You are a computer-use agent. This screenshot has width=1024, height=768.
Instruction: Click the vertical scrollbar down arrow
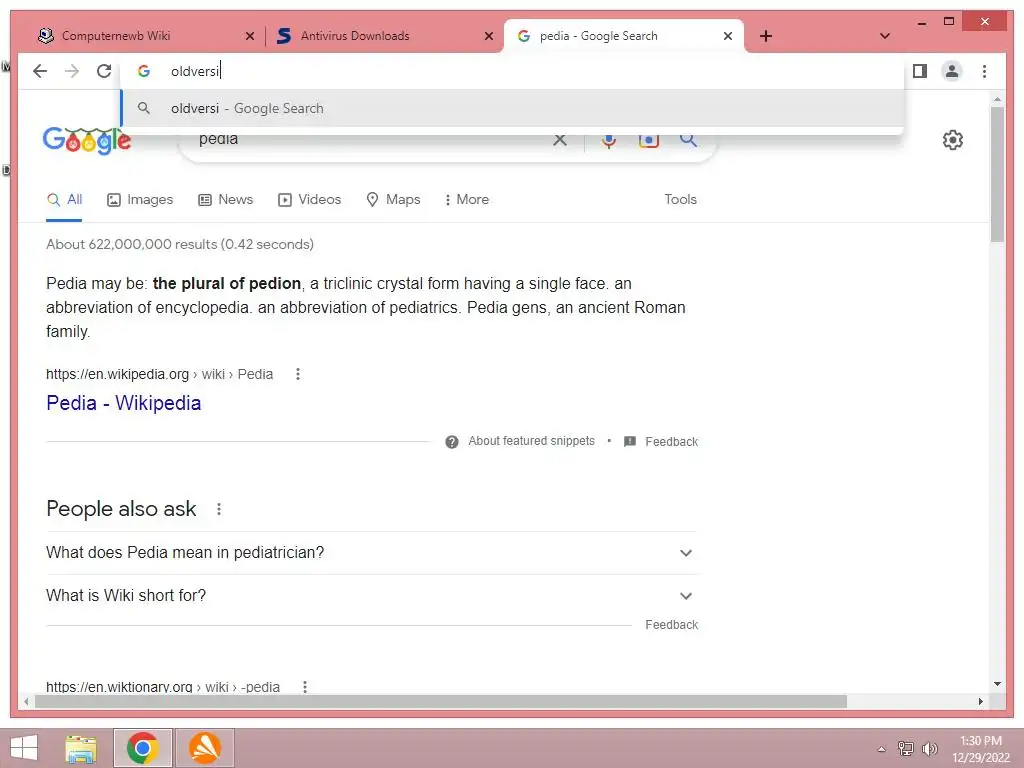coord(997,684)
